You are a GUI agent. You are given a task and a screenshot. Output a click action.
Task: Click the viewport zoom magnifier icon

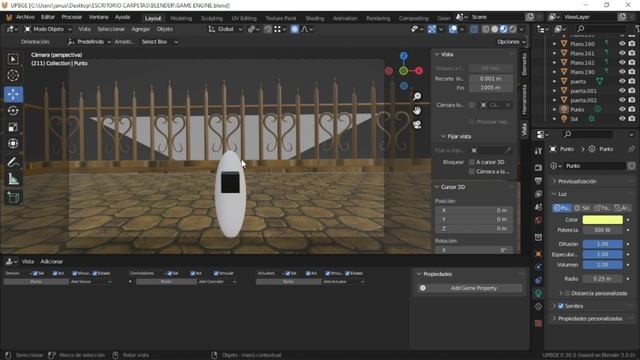pyautogui.click(x=417, y=96)
